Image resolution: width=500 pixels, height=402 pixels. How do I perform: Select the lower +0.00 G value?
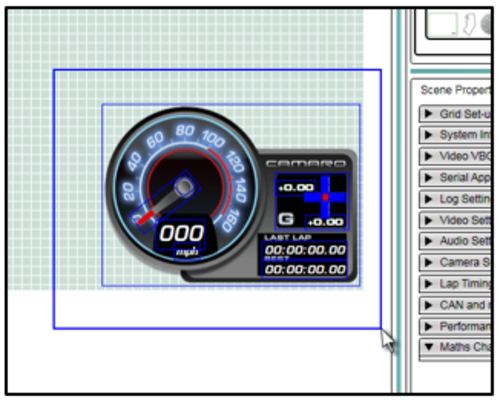[325, 222]
